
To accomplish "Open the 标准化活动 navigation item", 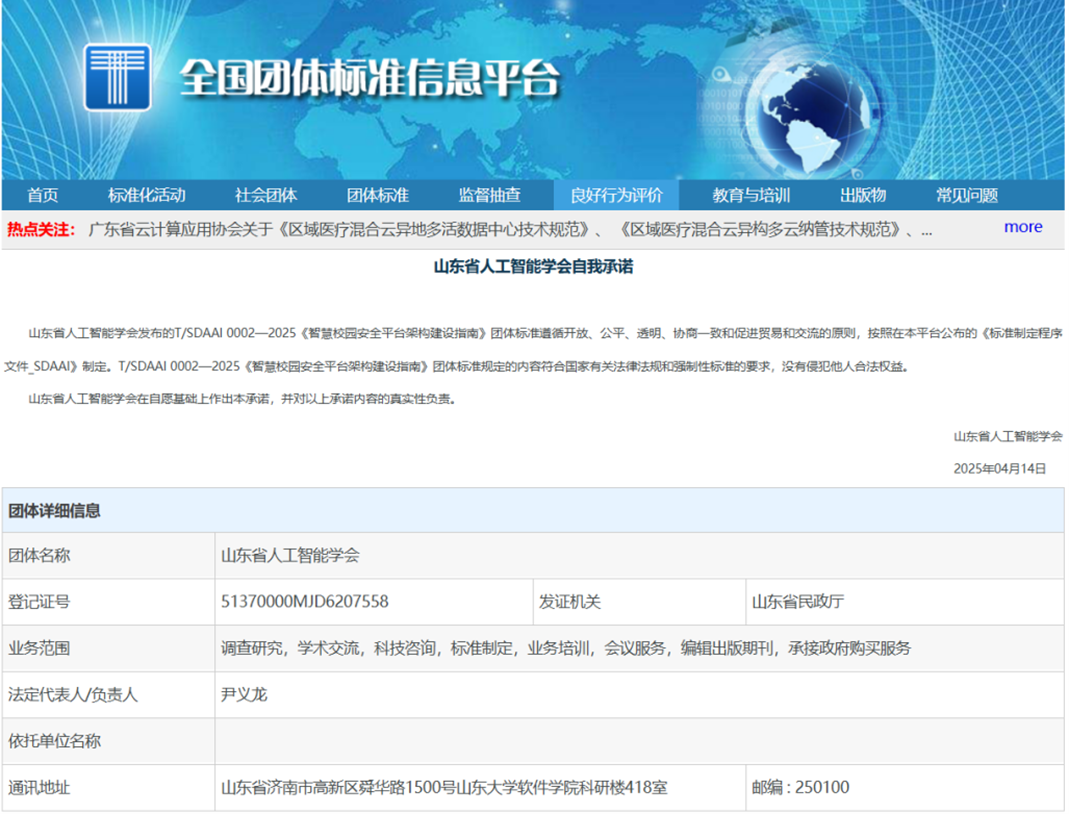I will (147, 196).
